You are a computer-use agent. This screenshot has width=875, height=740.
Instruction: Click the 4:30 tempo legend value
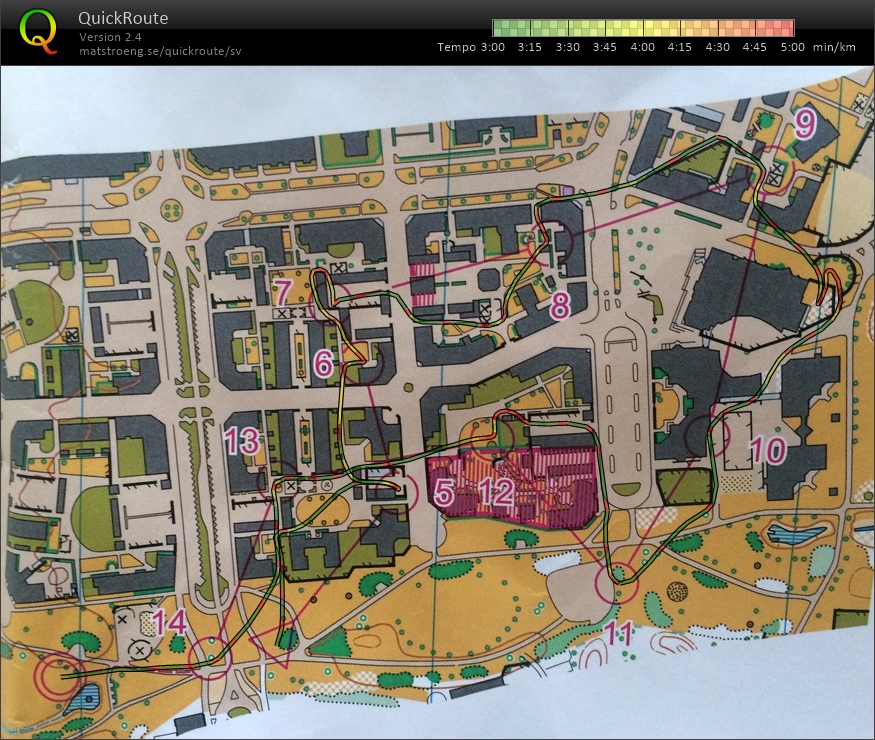[717, 47]
